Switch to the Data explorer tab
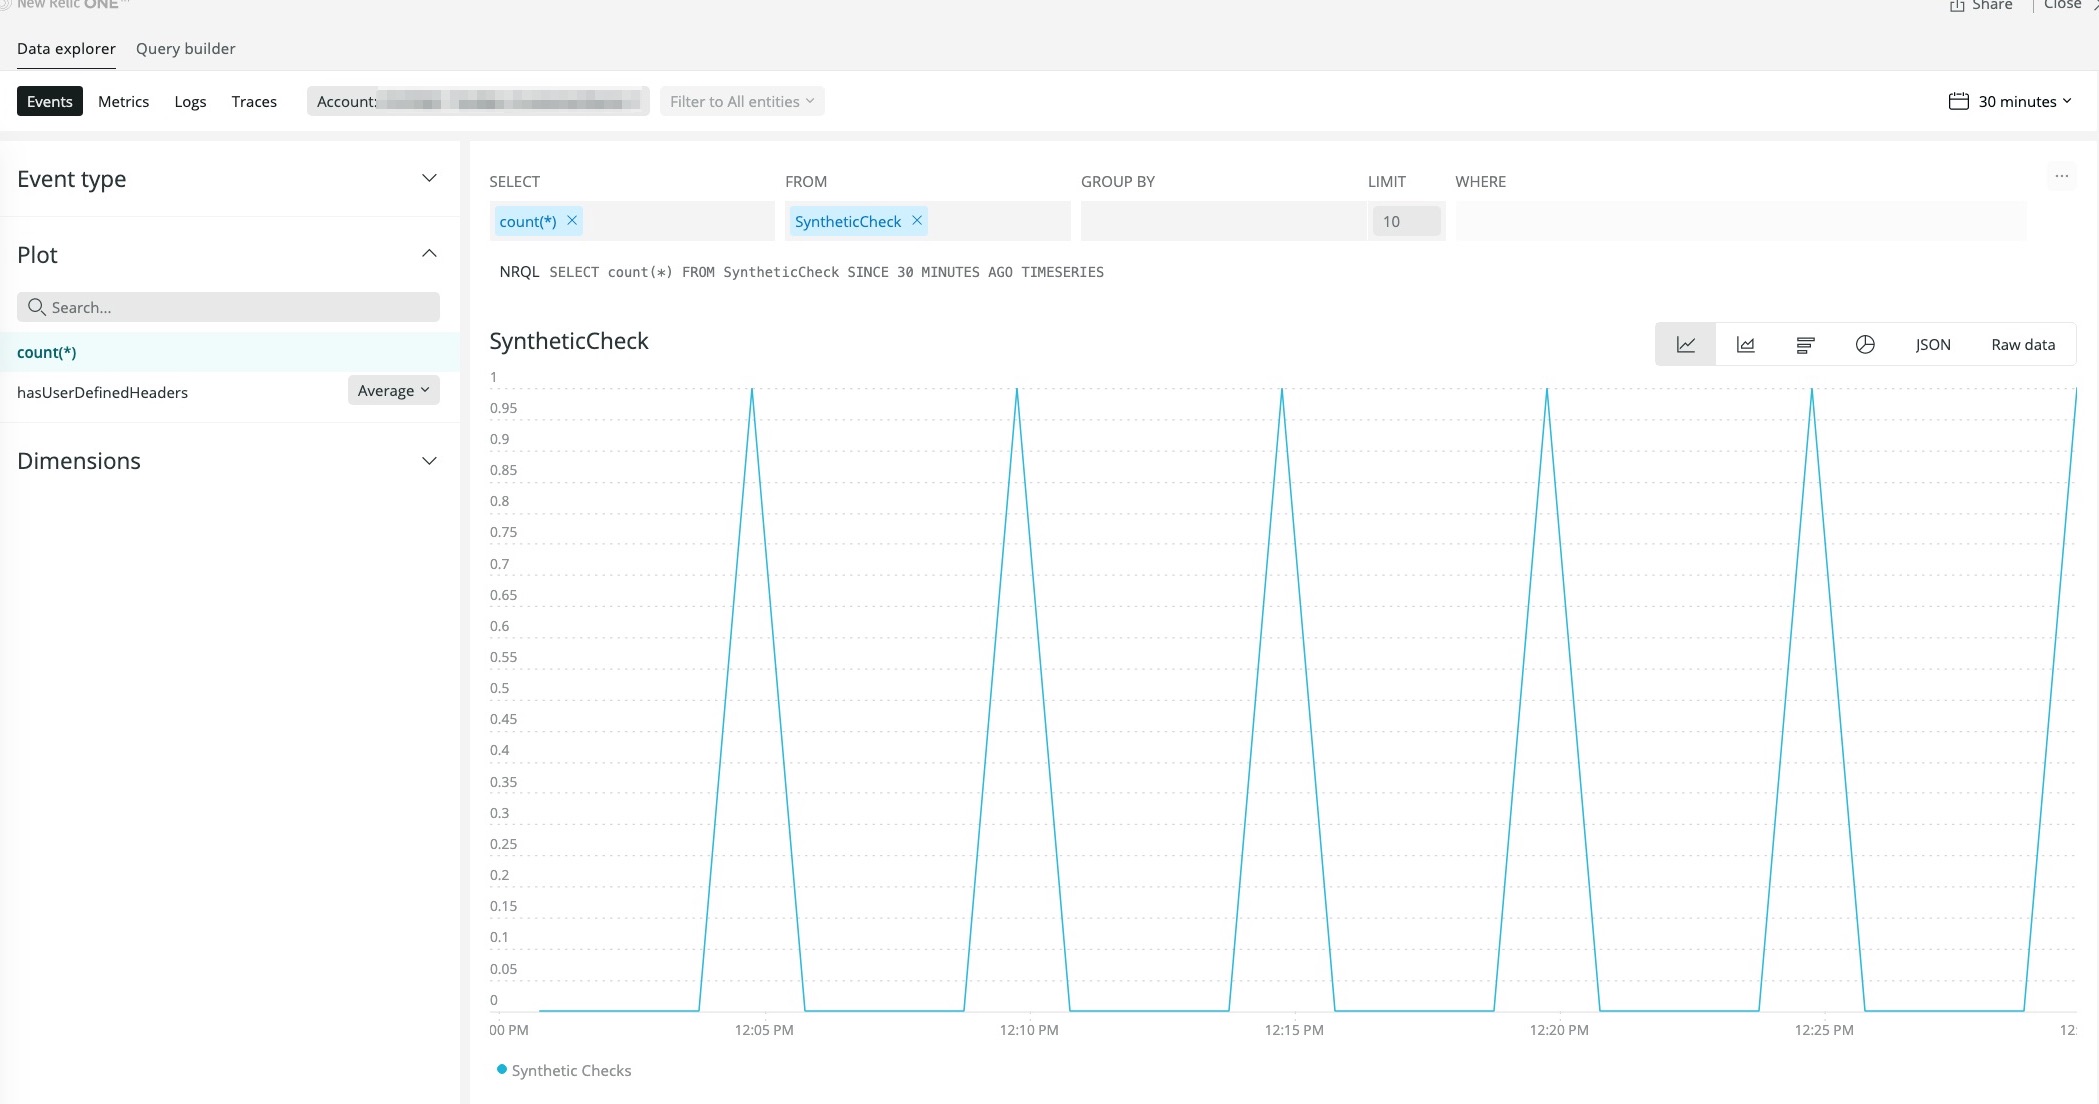This screenshot has height=1104, width=2099. click(x=66, y=48)
